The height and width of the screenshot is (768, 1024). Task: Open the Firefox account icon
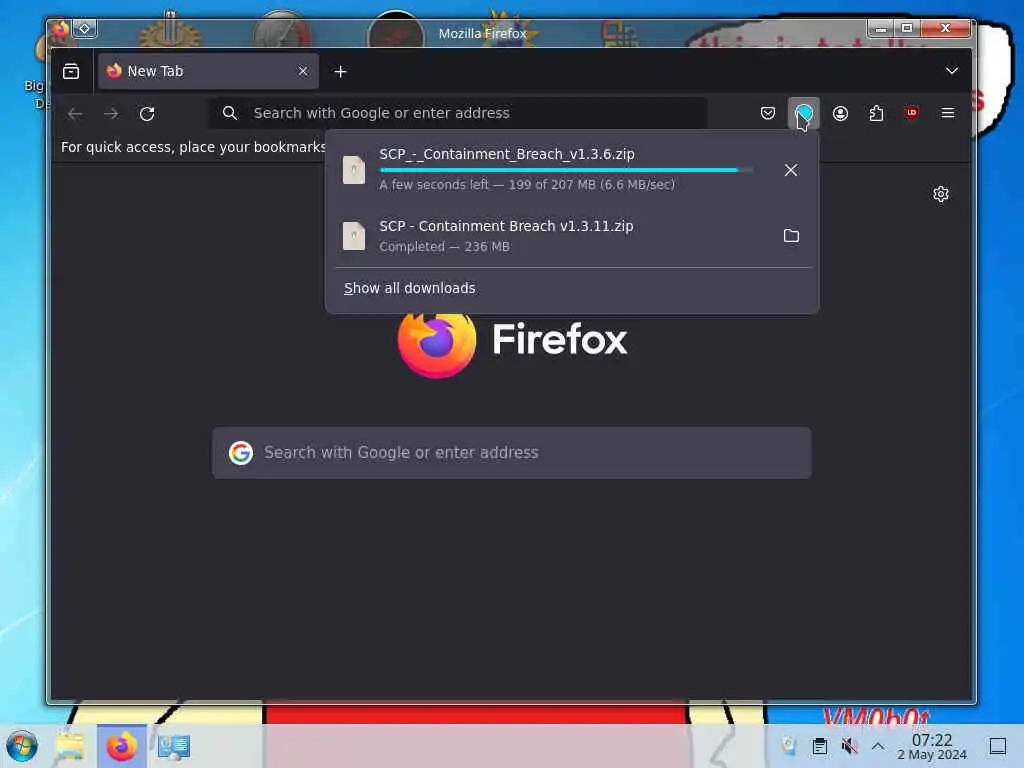[x=840, y=113]
